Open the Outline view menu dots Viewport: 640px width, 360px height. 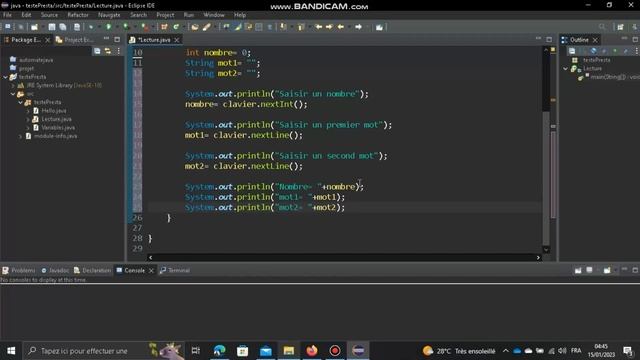coord(637,51)
